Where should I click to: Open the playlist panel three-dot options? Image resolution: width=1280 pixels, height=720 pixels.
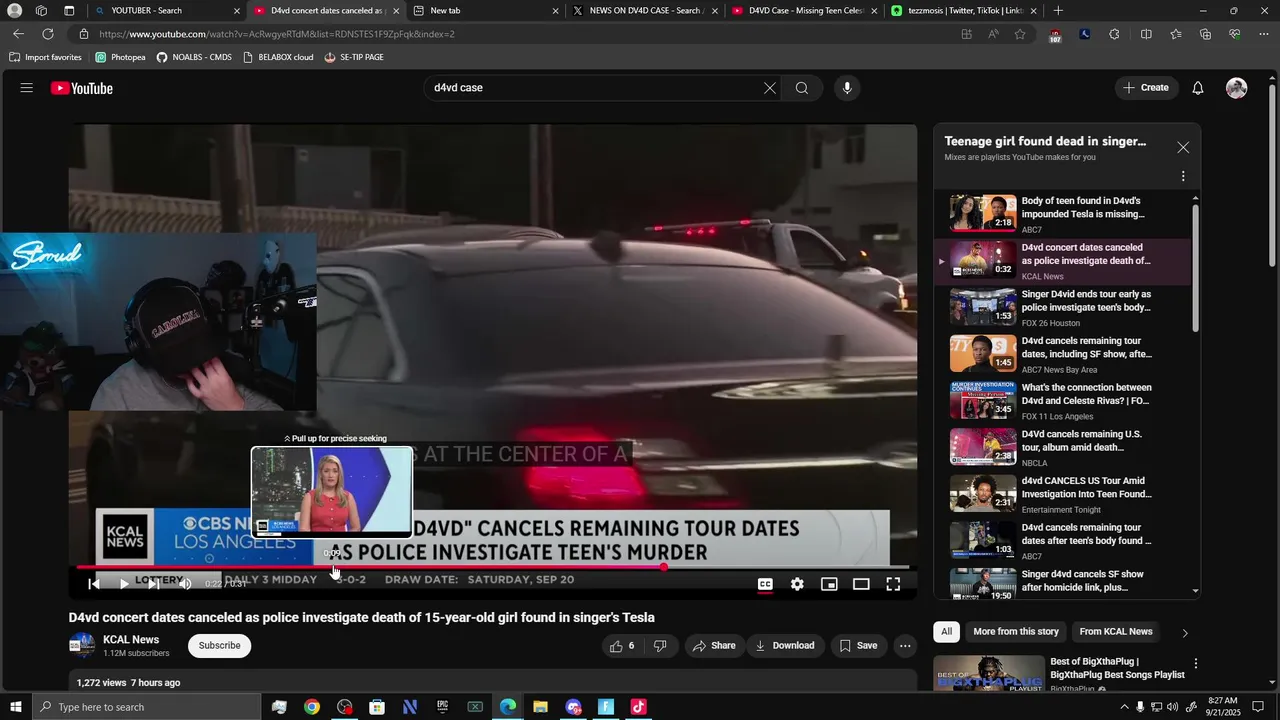coord(1183,176)
